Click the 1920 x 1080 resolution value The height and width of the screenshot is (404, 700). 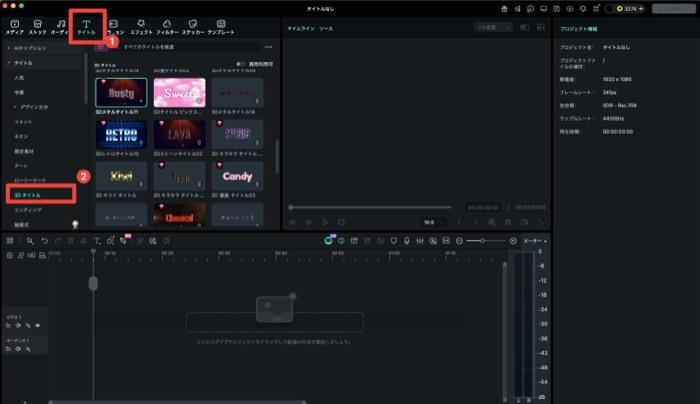tap(617, 79)
